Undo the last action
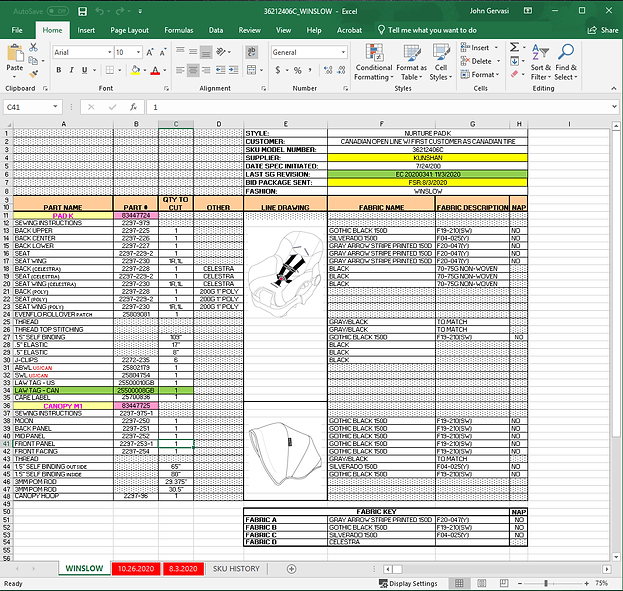Viewport: 623px width, 591px height. 99,12
